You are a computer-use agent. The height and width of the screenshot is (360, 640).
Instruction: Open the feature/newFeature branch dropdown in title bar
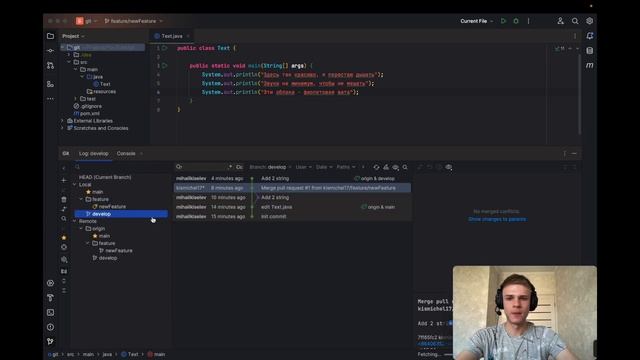pyautogui.click(x=133, y=21)
